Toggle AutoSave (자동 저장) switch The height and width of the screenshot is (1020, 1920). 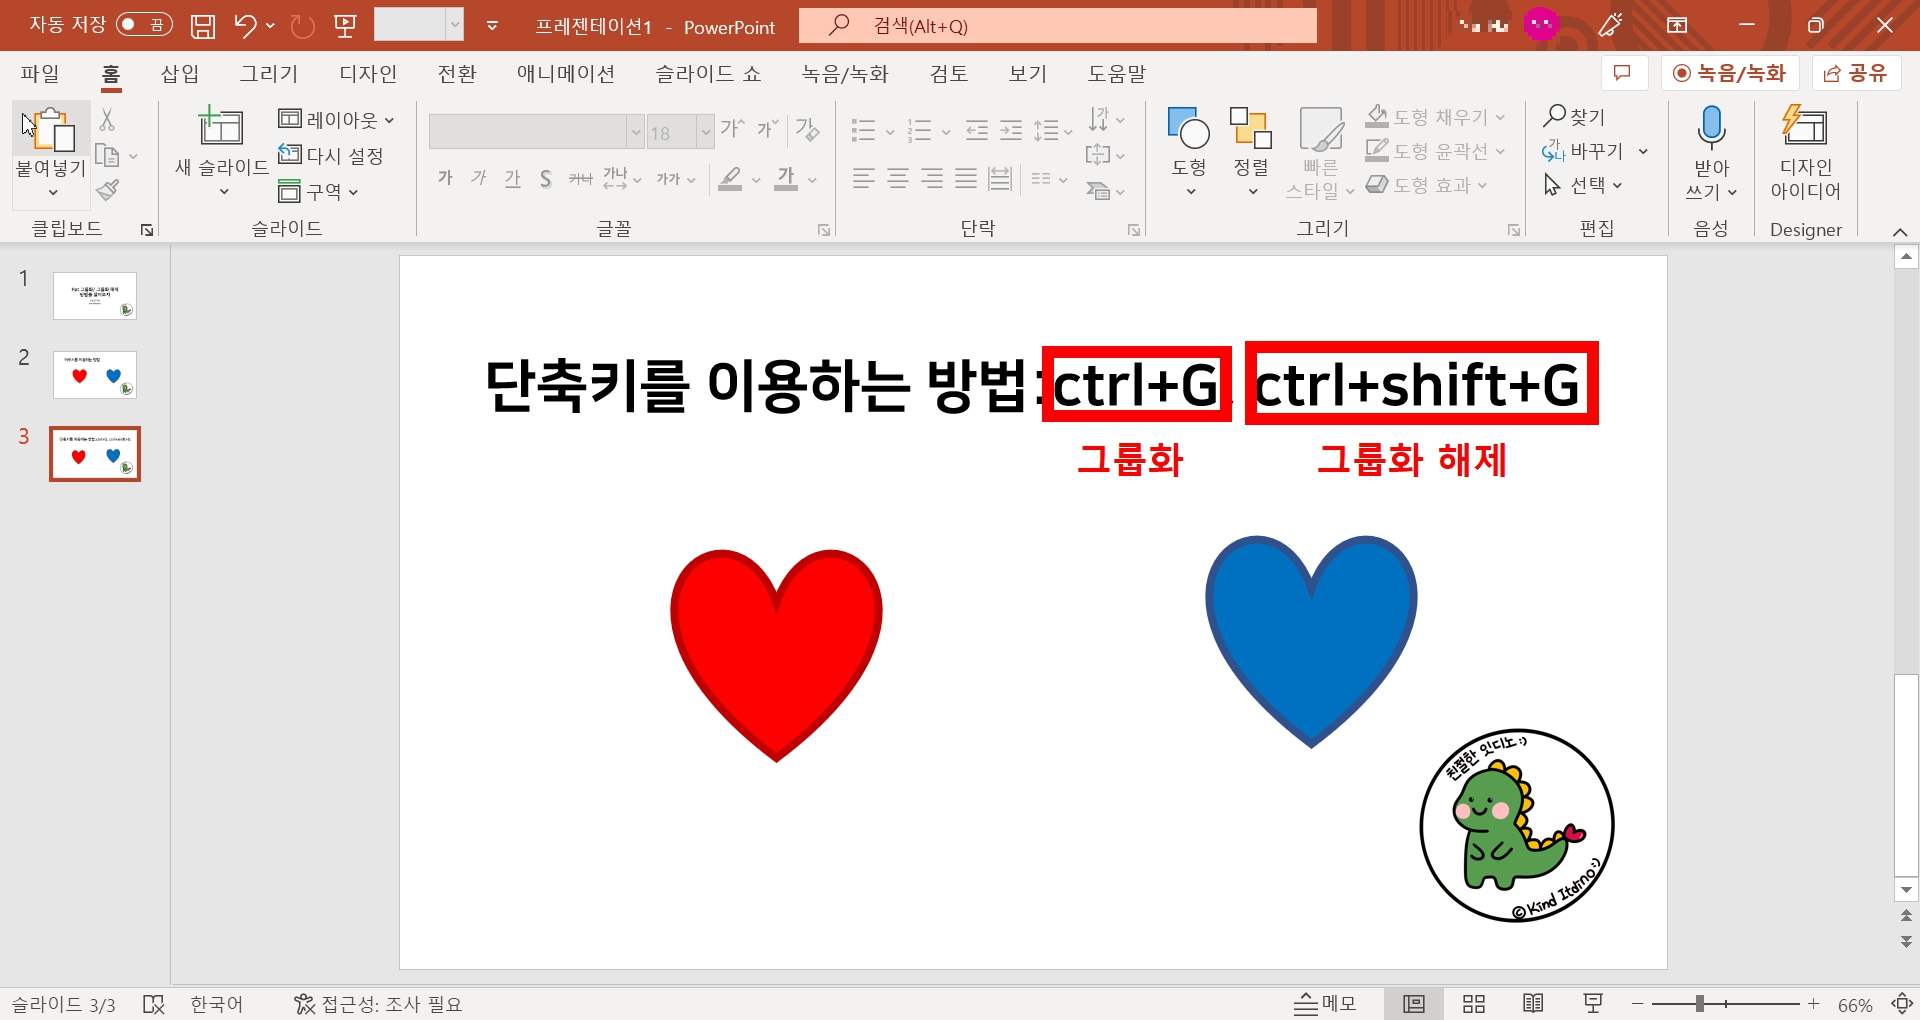click(x=143, y=25)
